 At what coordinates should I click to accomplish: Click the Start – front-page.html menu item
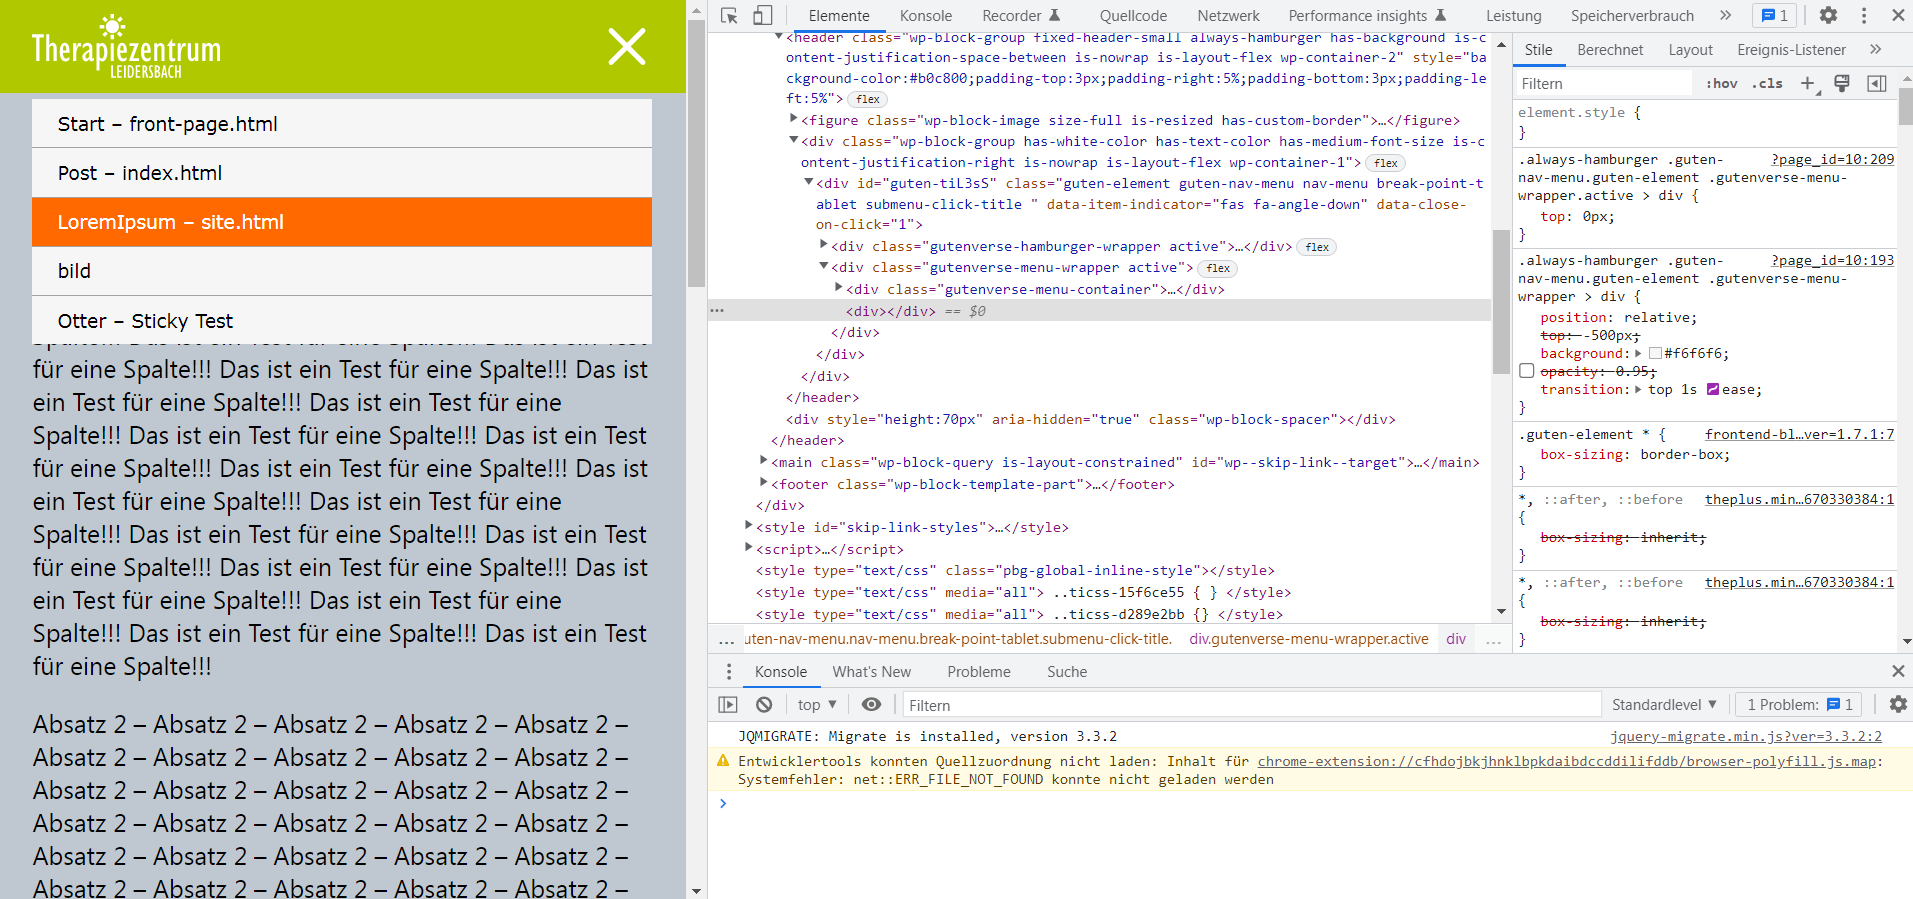click(x=342, y=123)
